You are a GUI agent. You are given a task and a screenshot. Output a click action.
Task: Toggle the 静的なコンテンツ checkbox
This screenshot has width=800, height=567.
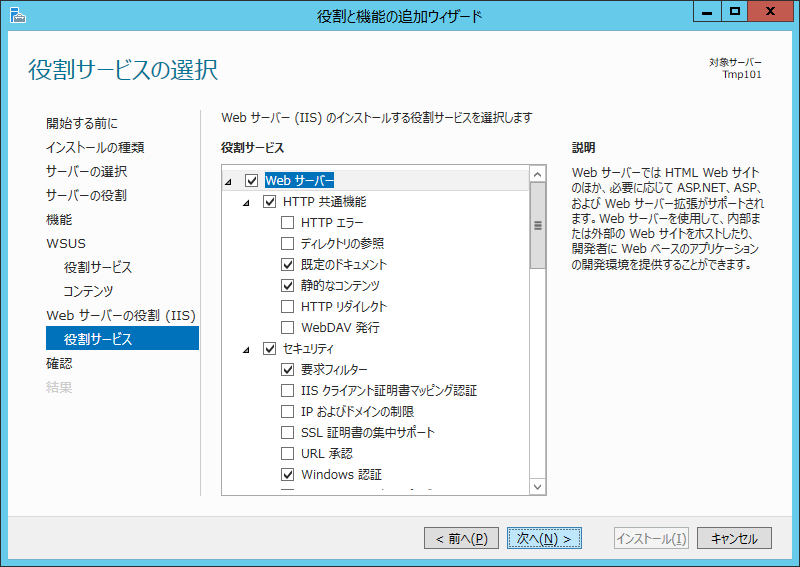click(288, 285)
